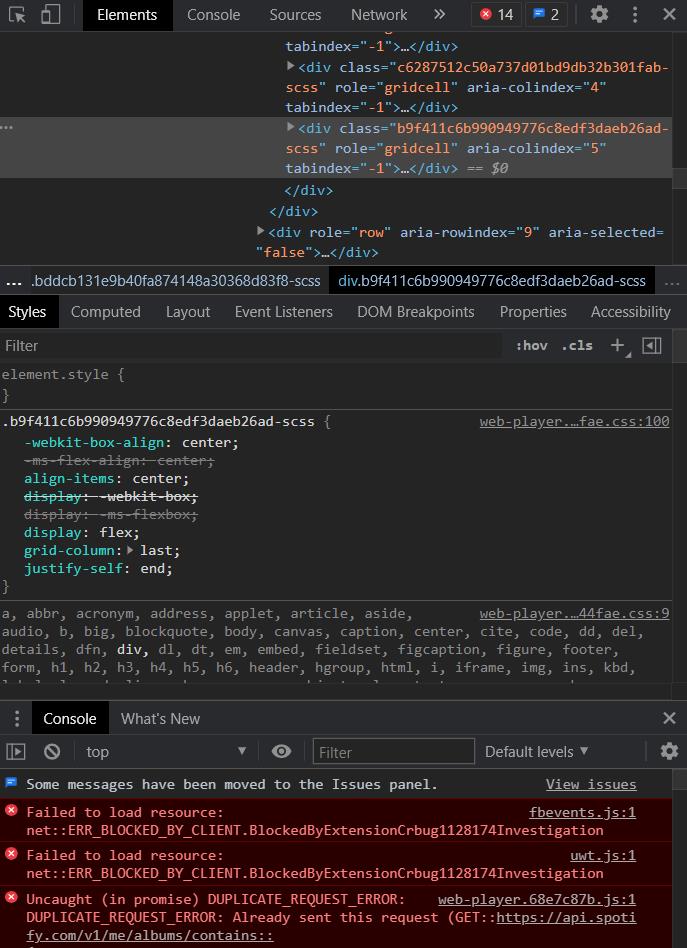
Task: Expand the aria-rowindex 9 row div
Action: tap(261, 231)
